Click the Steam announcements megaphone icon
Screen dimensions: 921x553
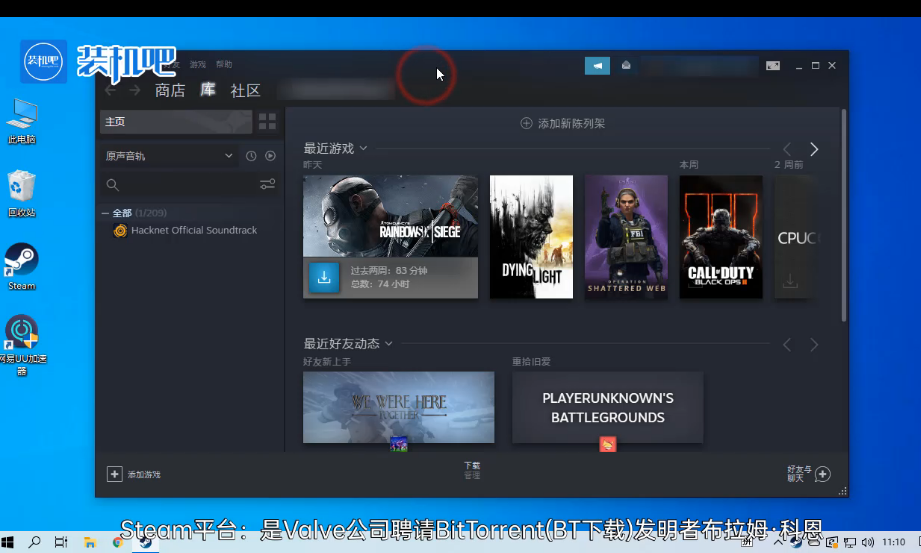pos(597,66)
